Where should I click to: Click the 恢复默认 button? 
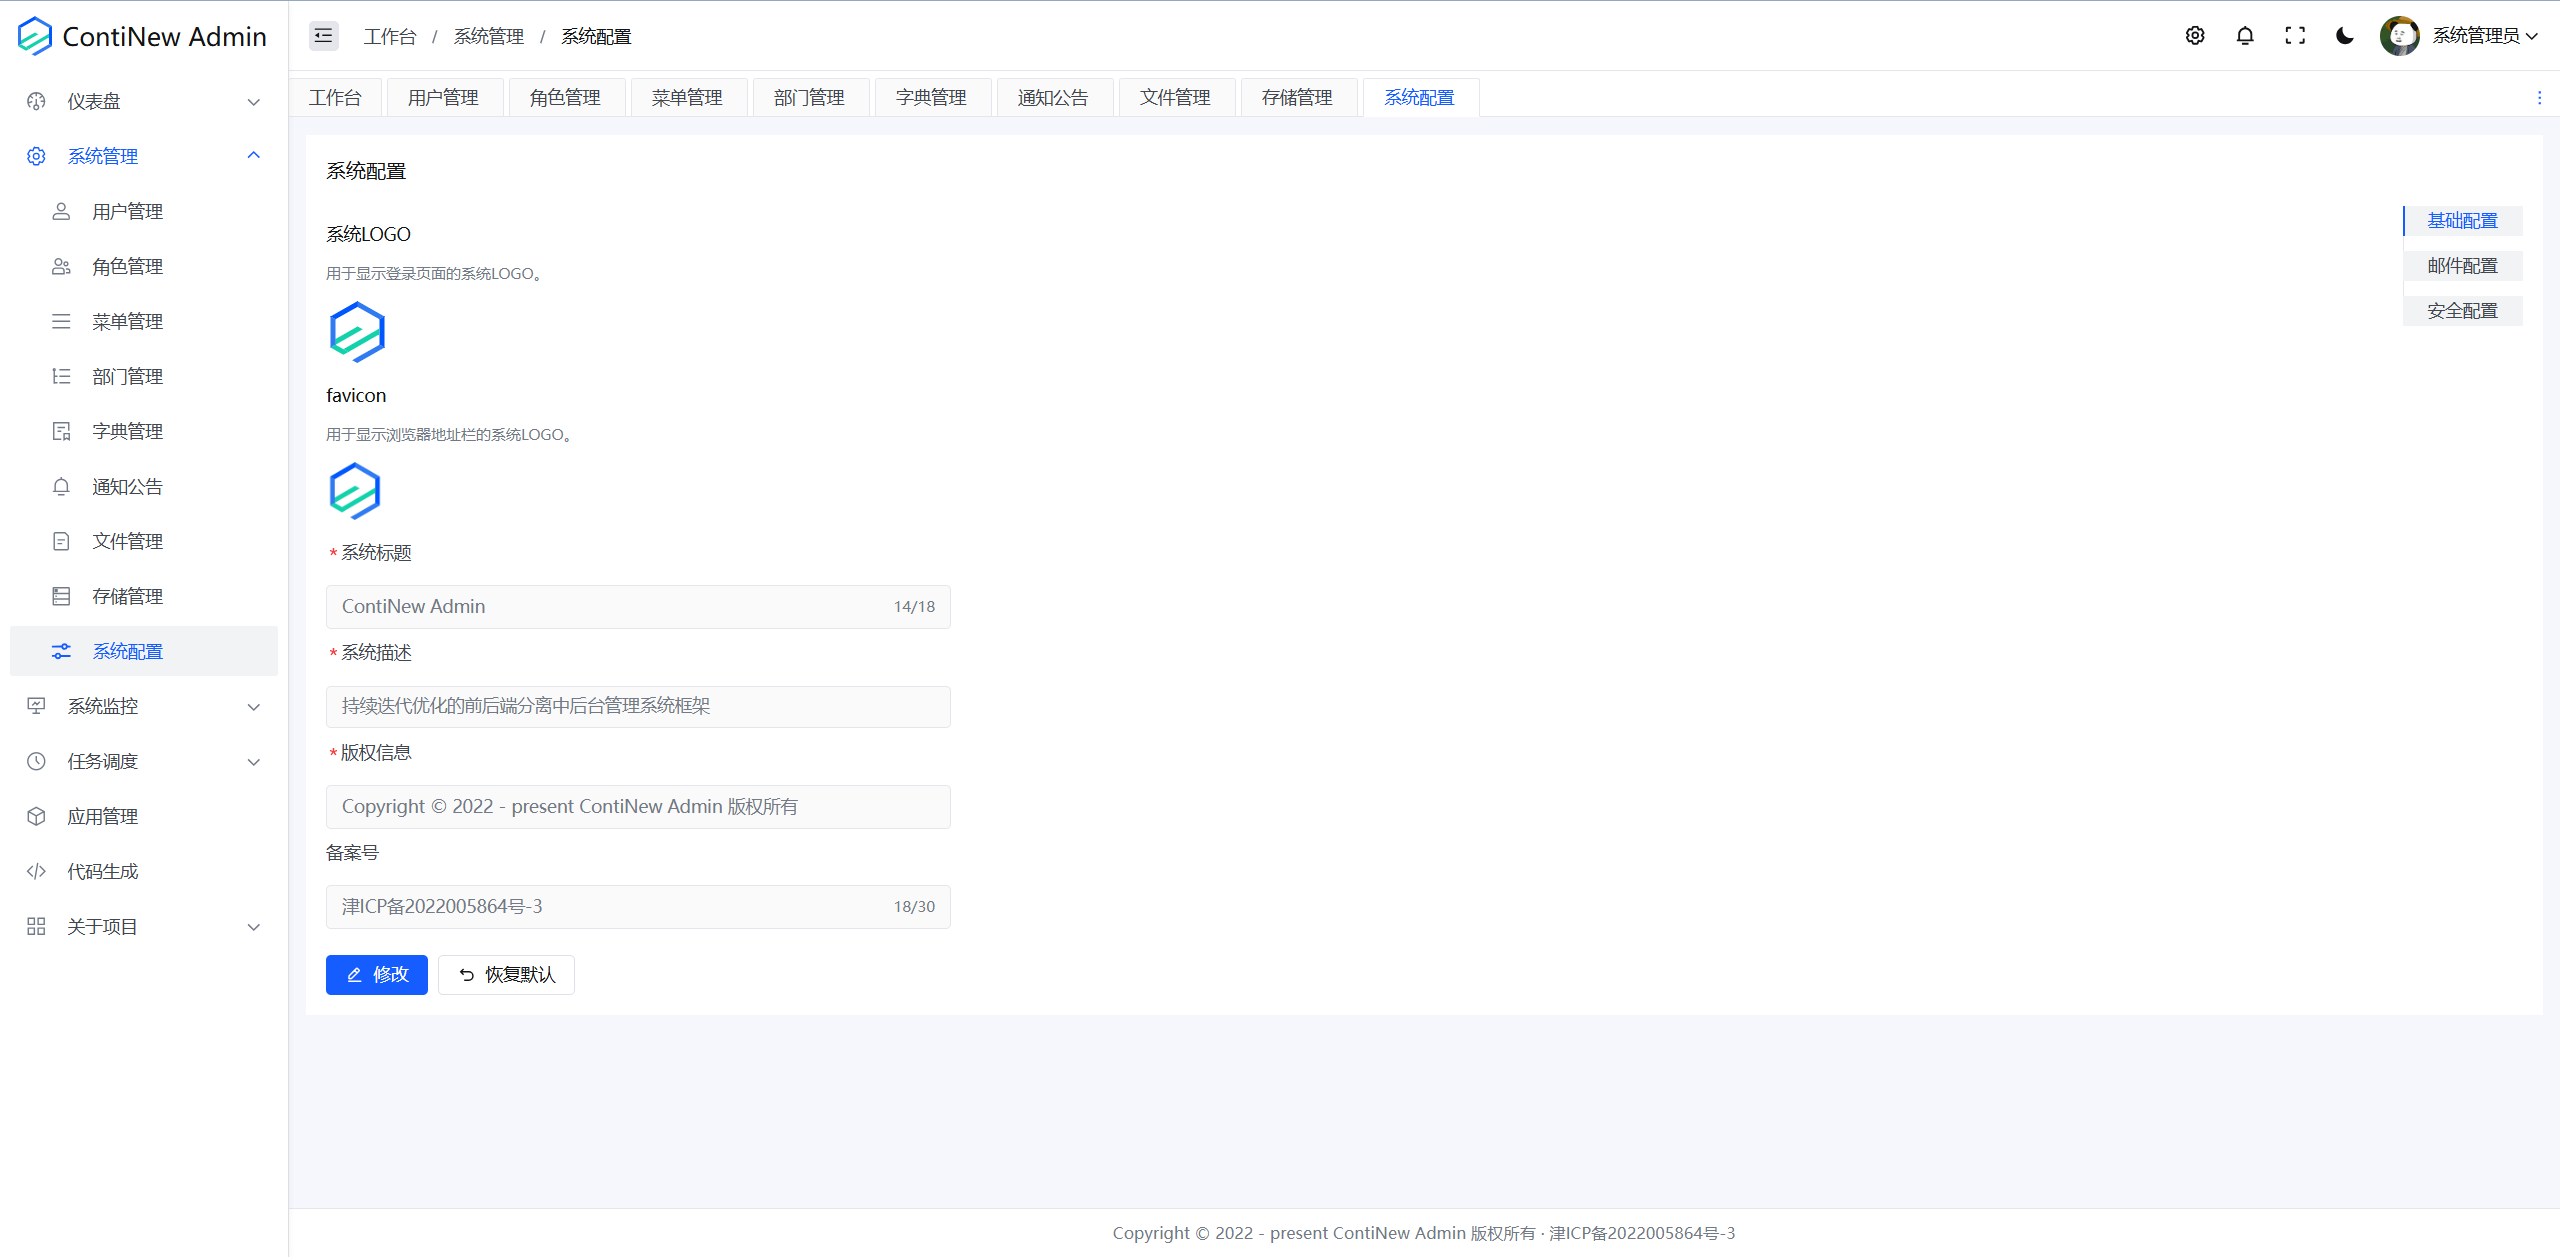coord(506,975)
